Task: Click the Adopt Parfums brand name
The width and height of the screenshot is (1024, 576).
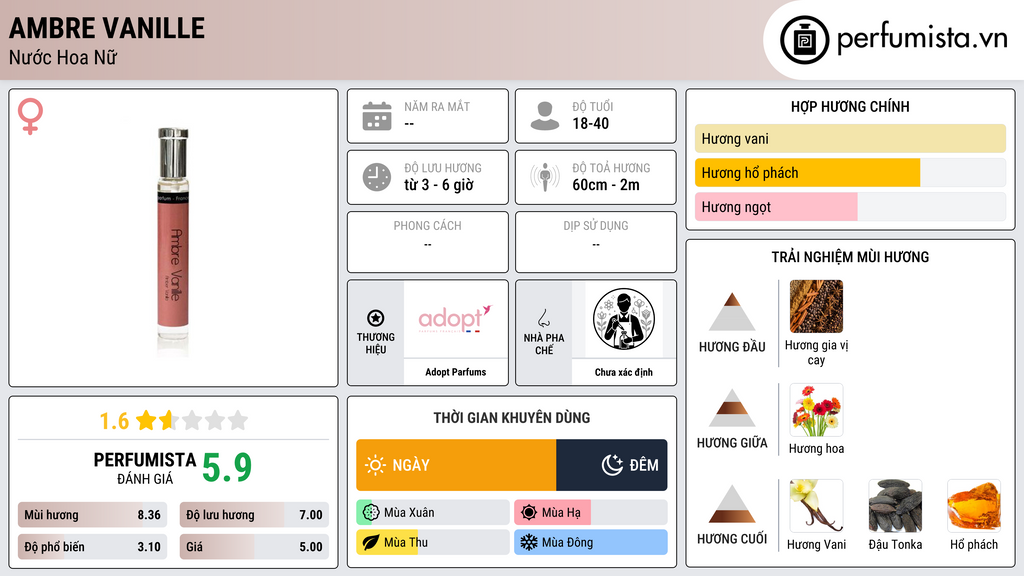Action: pyautogui.click(x=456, y=372)
